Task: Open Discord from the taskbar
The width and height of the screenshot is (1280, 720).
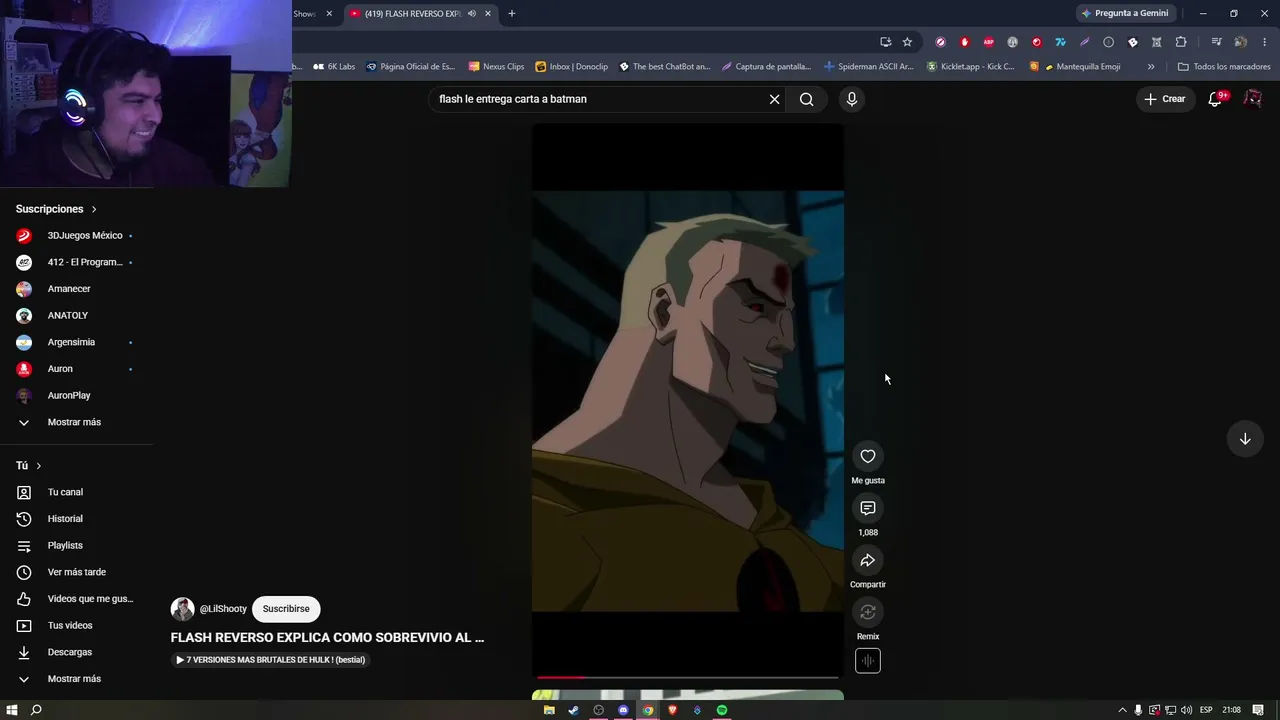Action: tap(623, 710)
